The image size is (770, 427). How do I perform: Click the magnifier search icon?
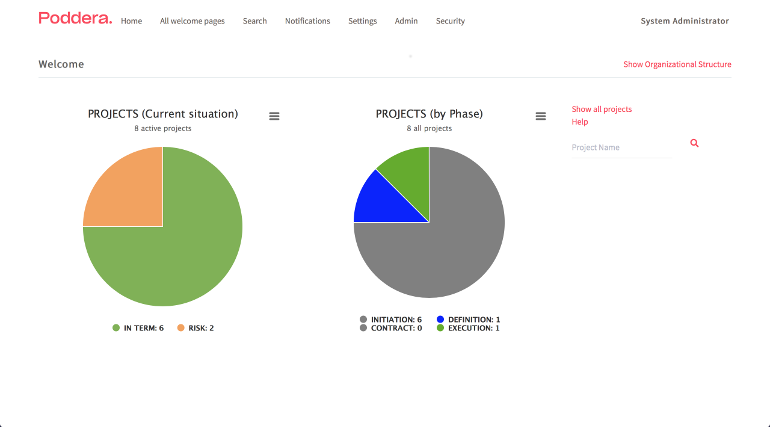click(x=694, y=143)
